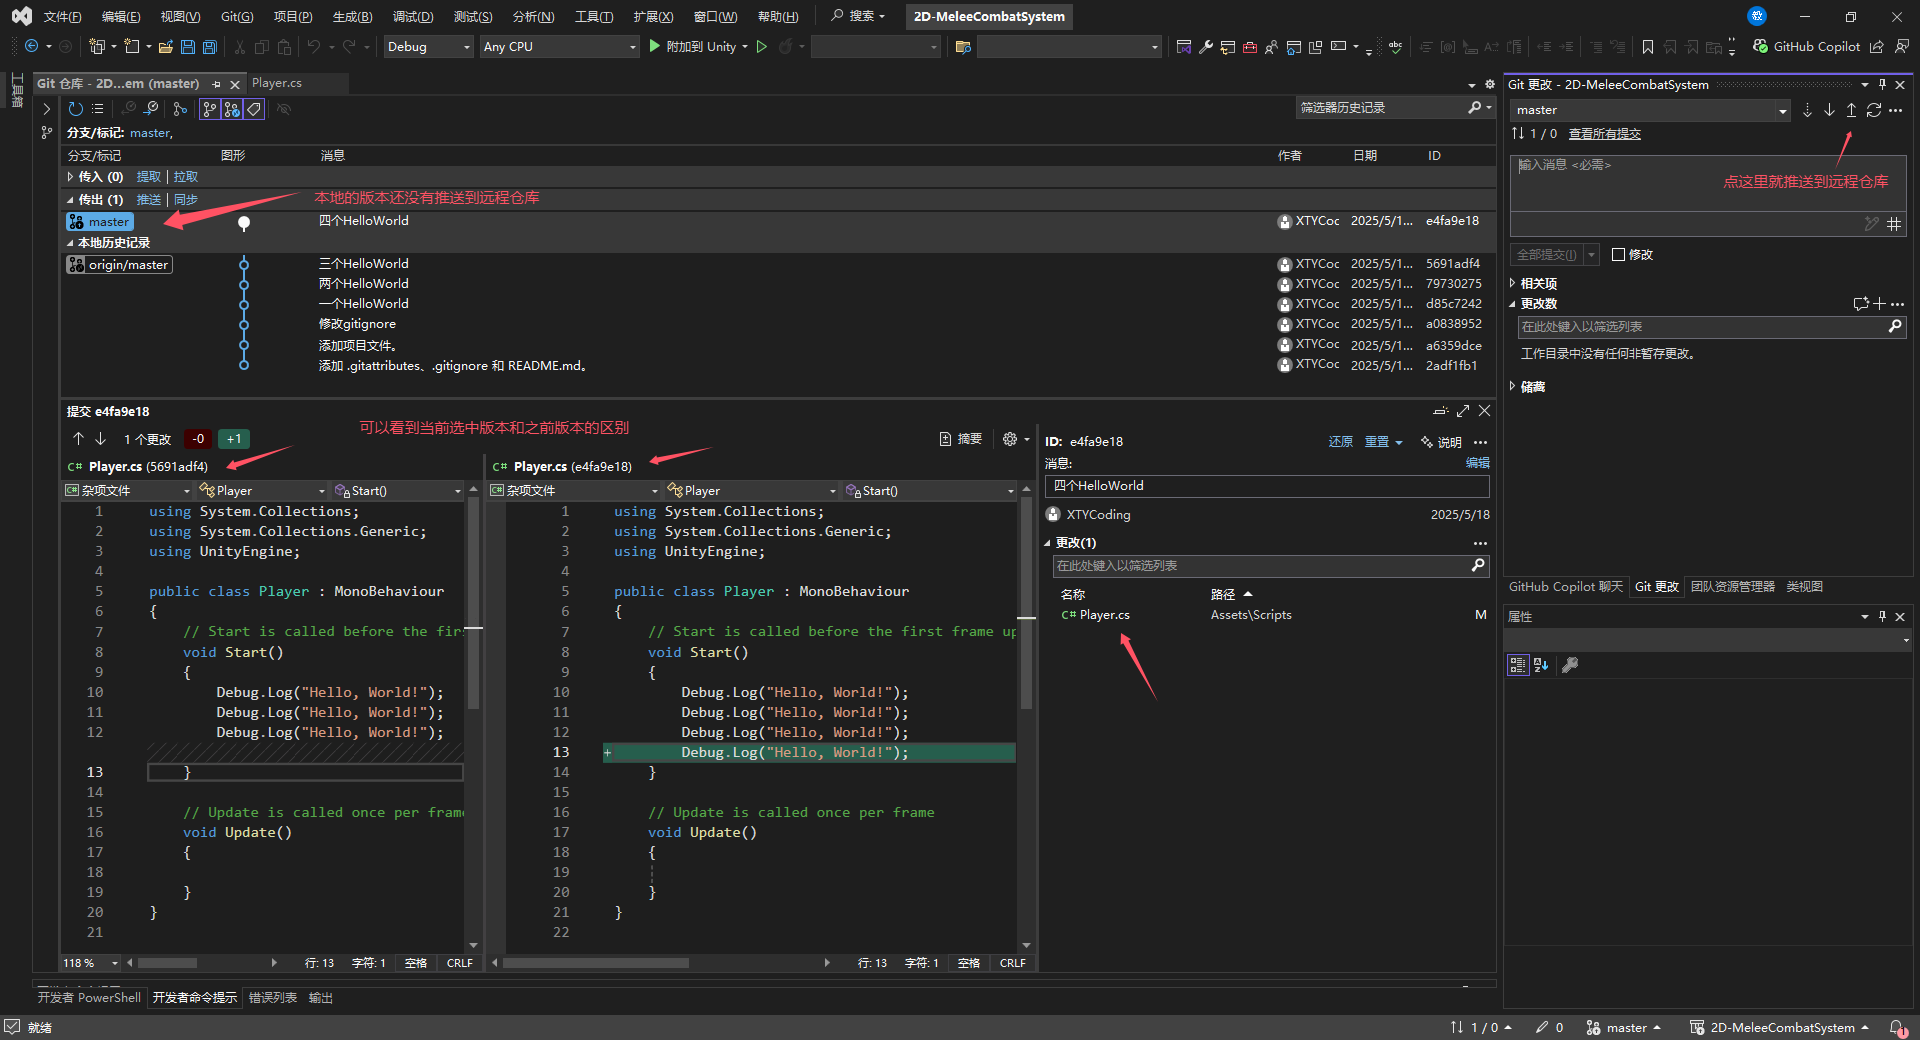The width and height of the screenshot is (1920, 1040).
Task: Expand the 传入 (0) incoming section
Action: pos(71,177)
